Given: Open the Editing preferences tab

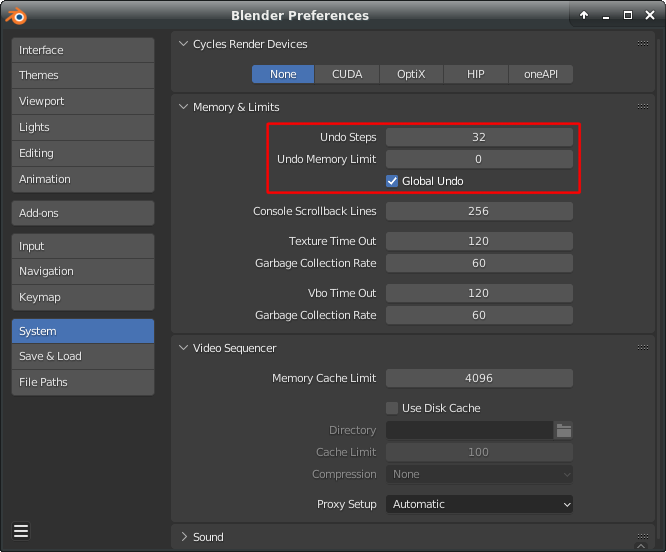Looking at the screenshot, I should 83,153.
